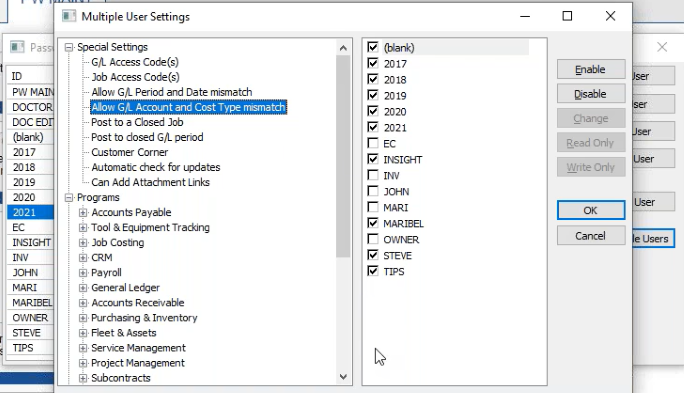Uncheck the TIPS user checkbox

point(373,271)
